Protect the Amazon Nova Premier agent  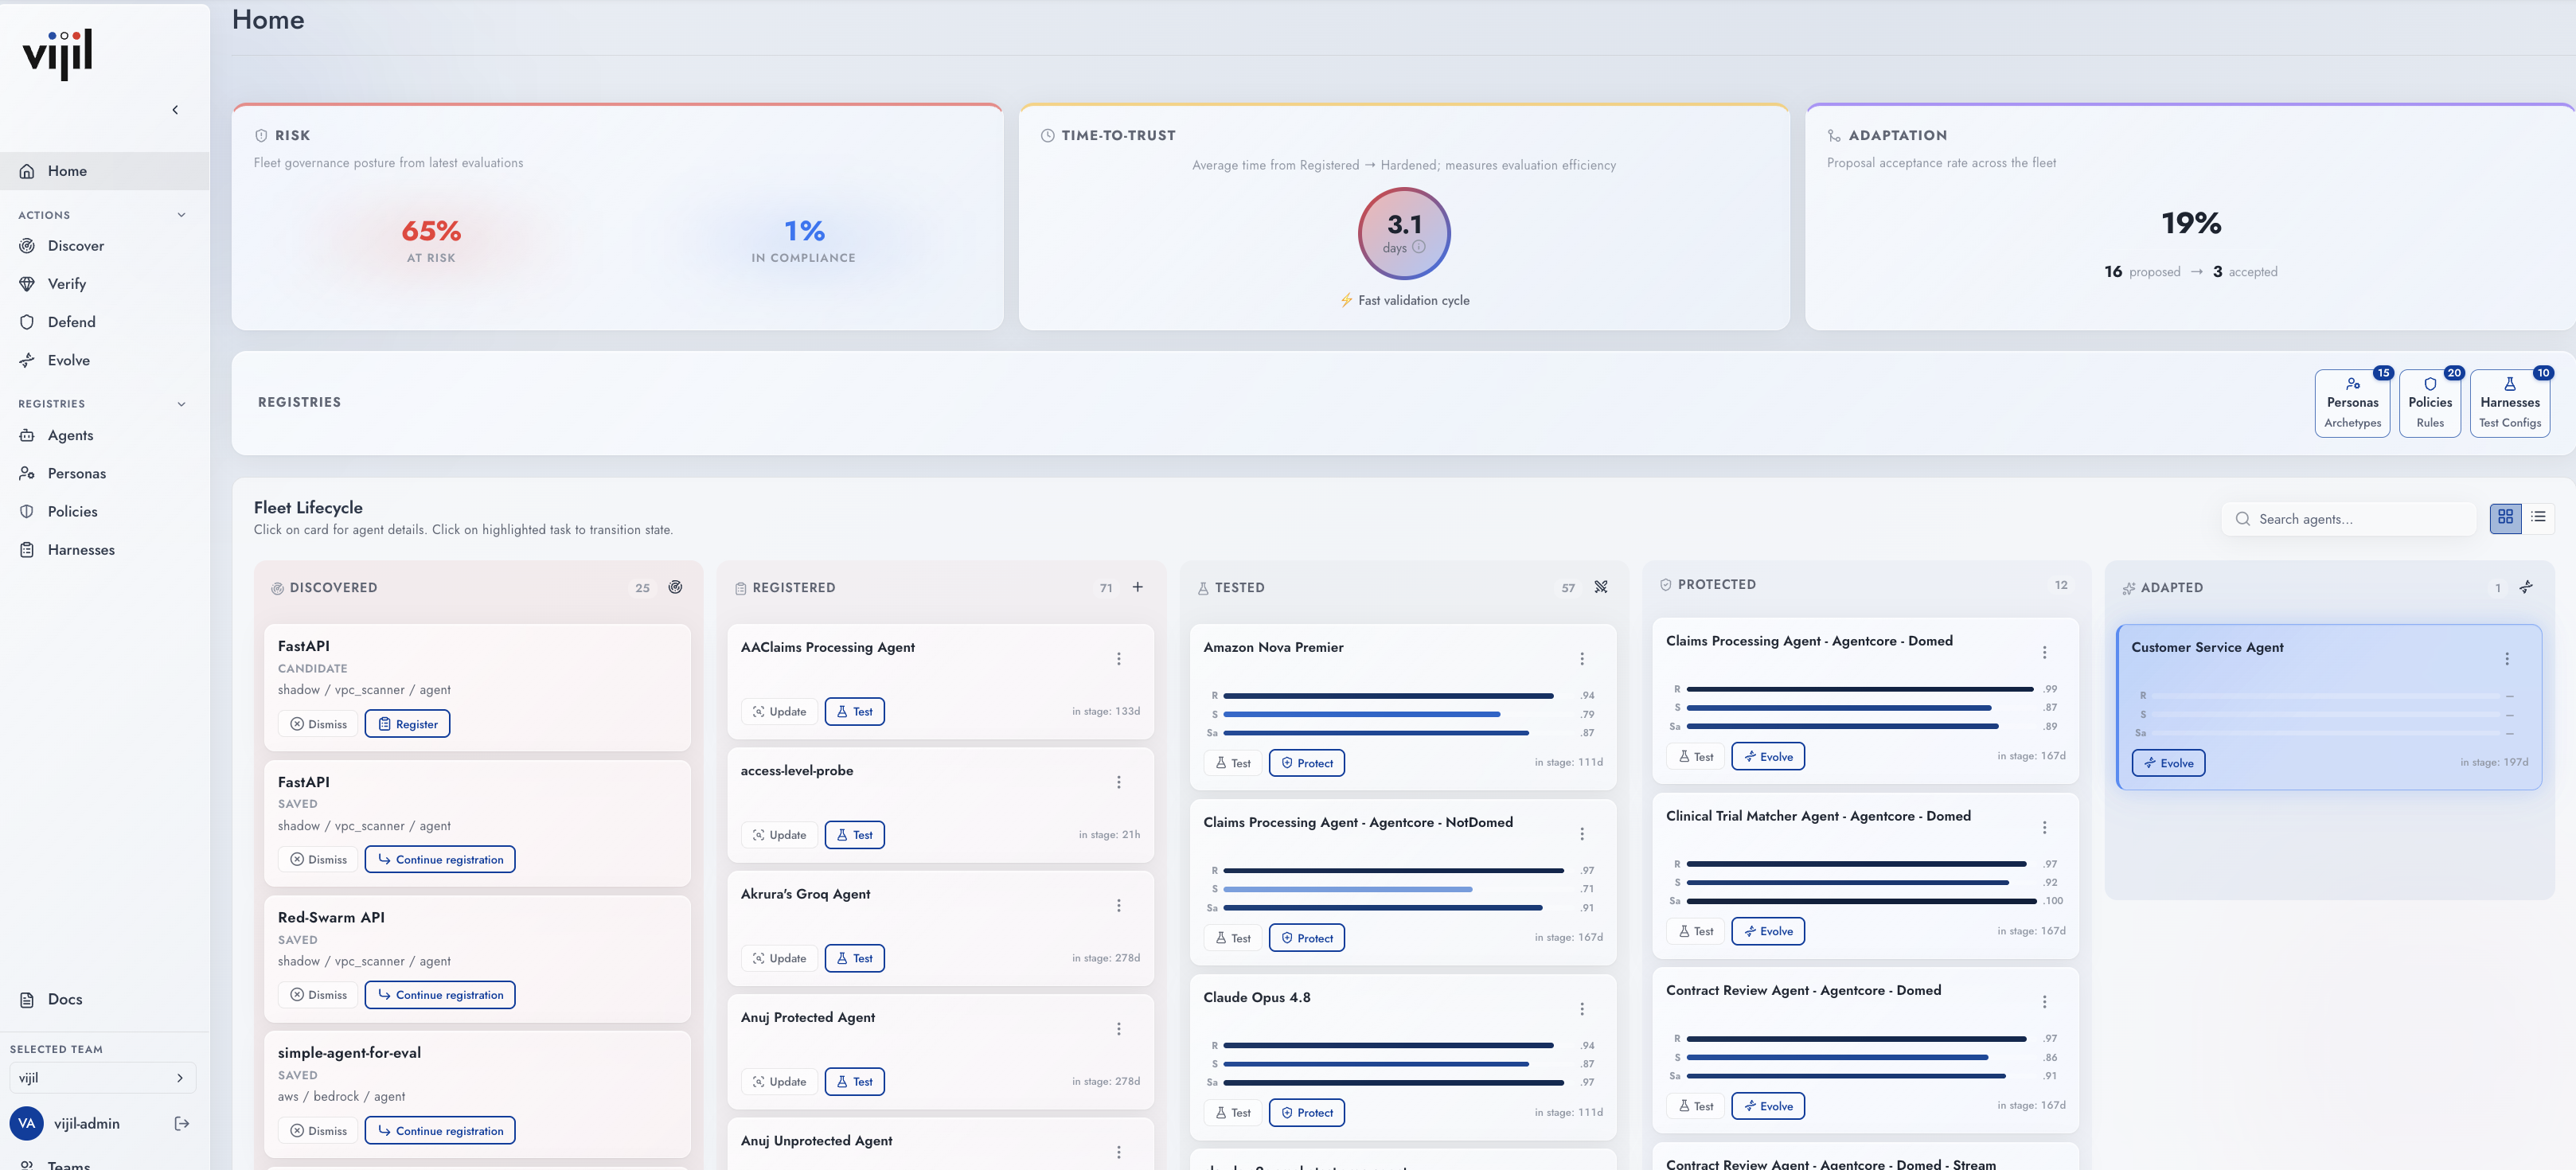(x=1306, y=763)
